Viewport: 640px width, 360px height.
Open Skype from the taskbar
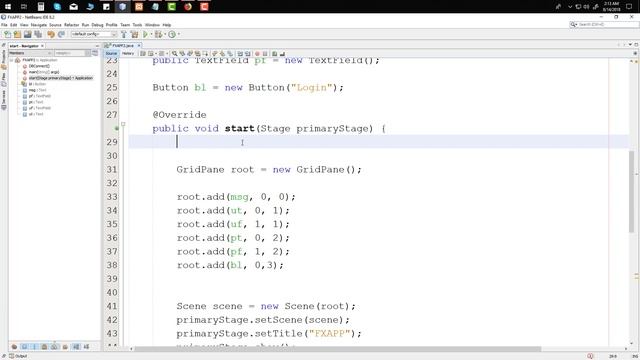[x=57, y=7]
